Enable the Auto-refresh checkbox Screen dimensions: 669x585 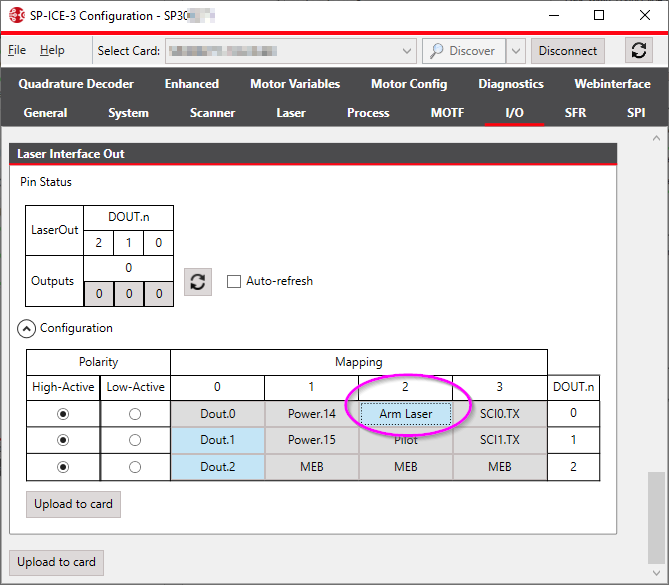pyautogui.click(x=234, y=282)
